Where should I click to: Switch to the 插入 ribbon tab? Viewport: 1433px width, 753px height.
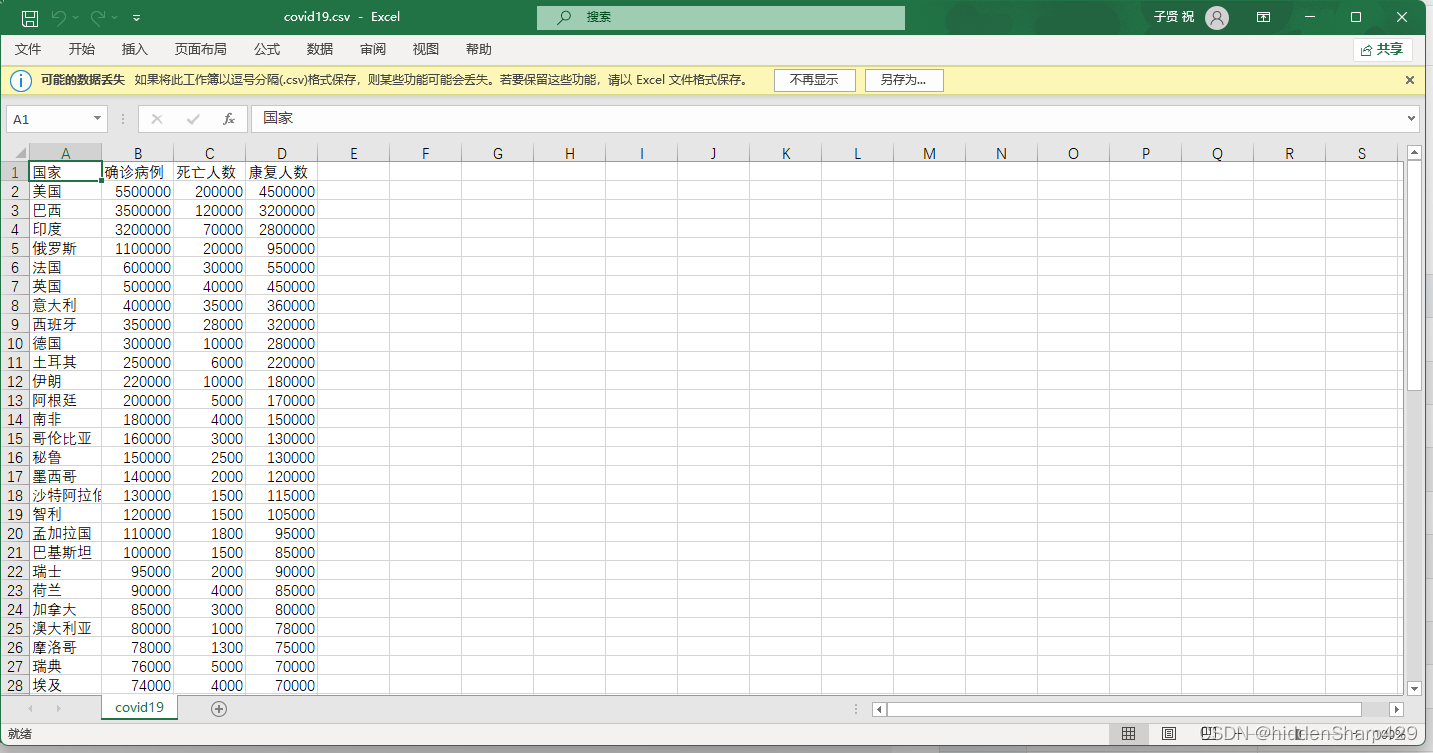point(134,49)
